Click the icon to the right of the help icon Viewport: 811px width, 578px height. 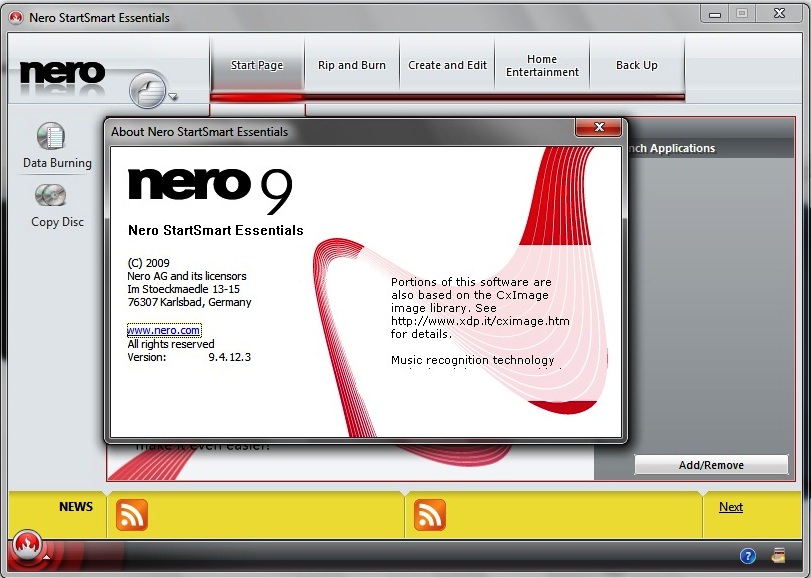point(778,555)
